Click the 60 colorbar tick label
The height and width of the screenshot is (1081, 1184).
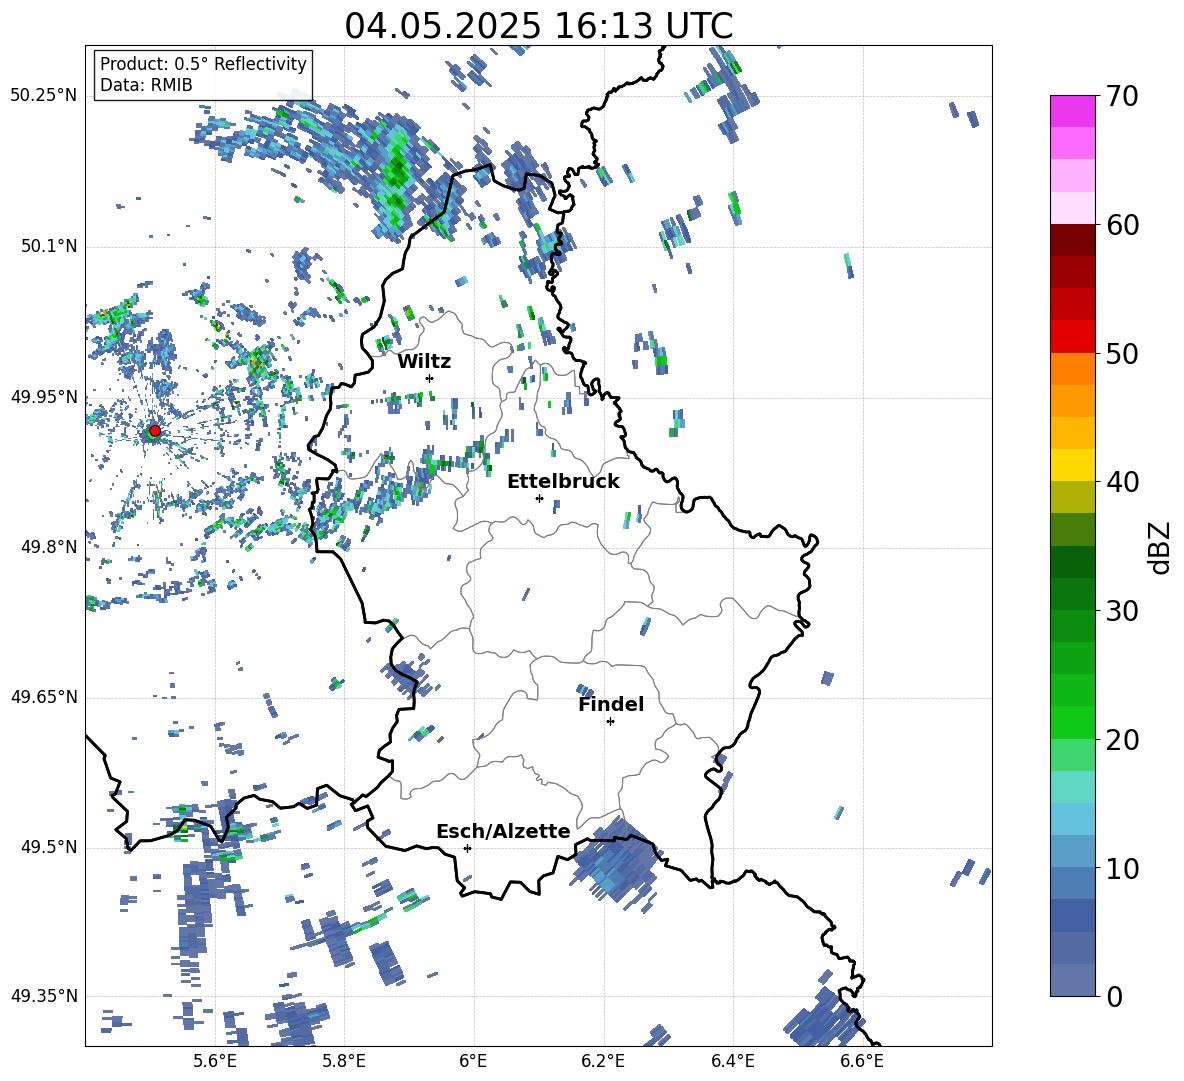click(x=1122, y=225)
